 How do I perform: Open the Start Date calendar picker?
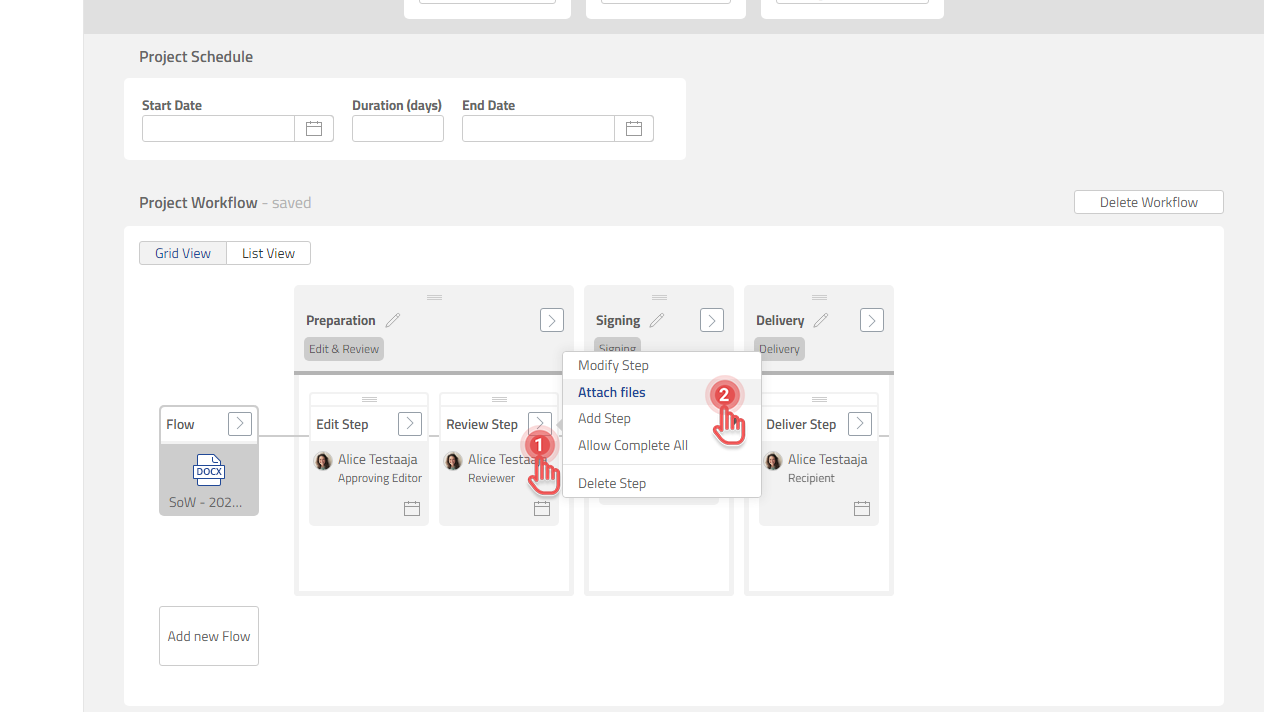pyautogui.click(x=313, y=128)
